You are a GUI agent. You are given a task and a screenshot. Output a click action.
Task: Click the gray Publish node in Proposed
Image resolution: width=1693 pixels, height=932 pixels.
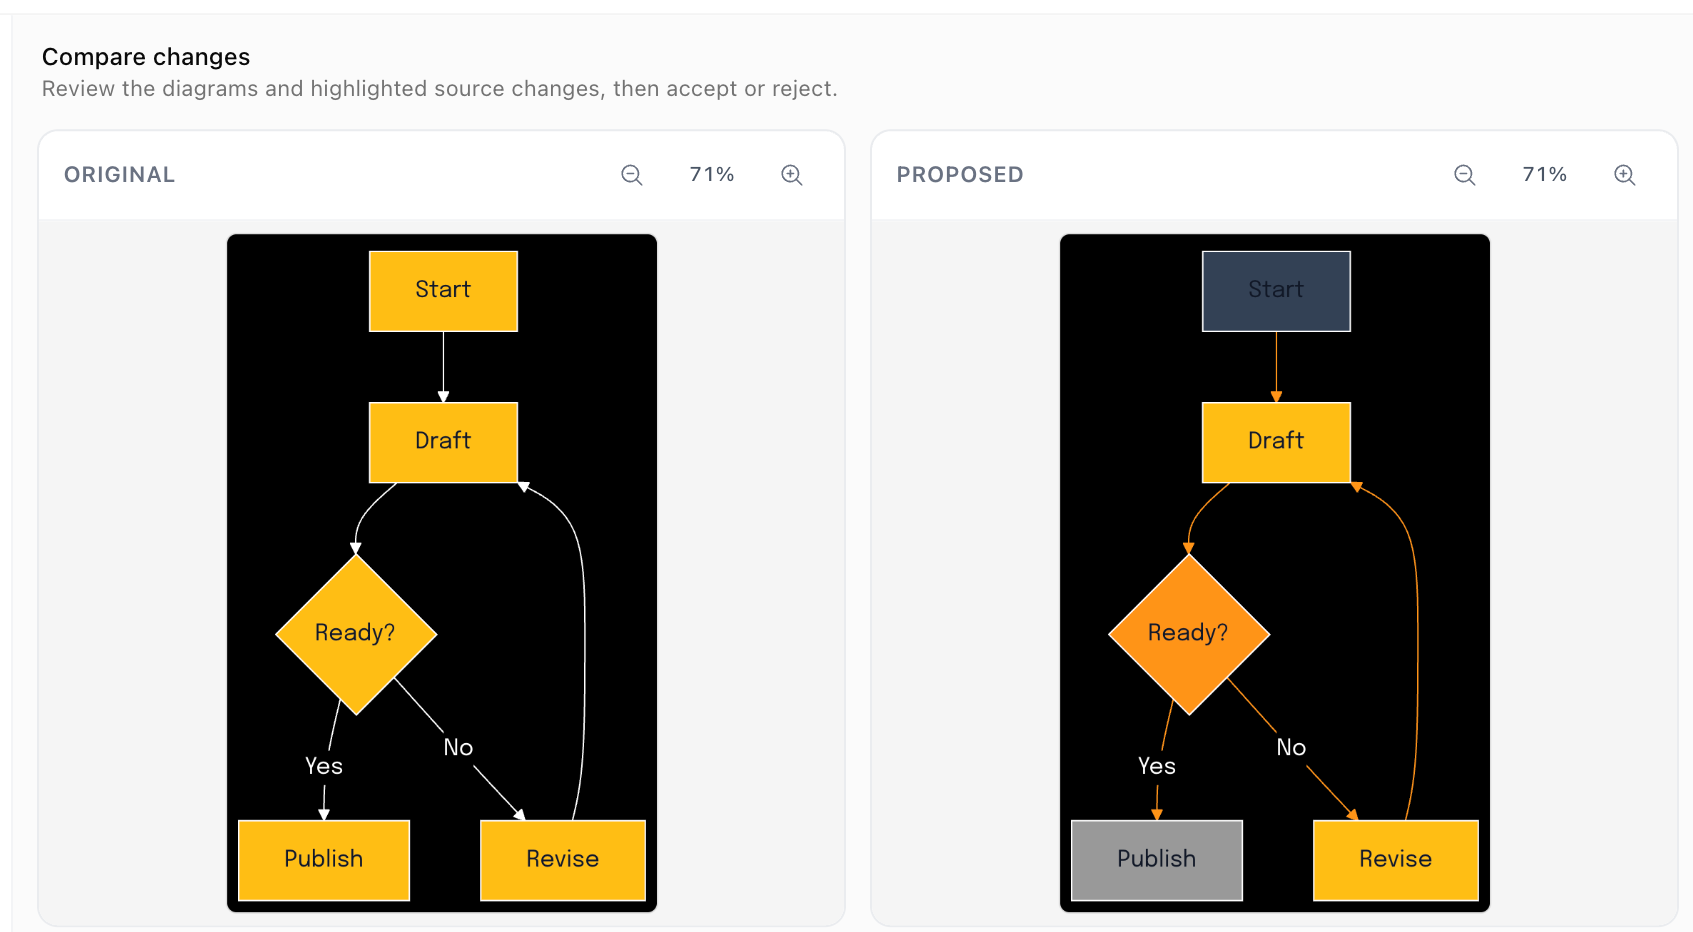[x=1157, y=860]
